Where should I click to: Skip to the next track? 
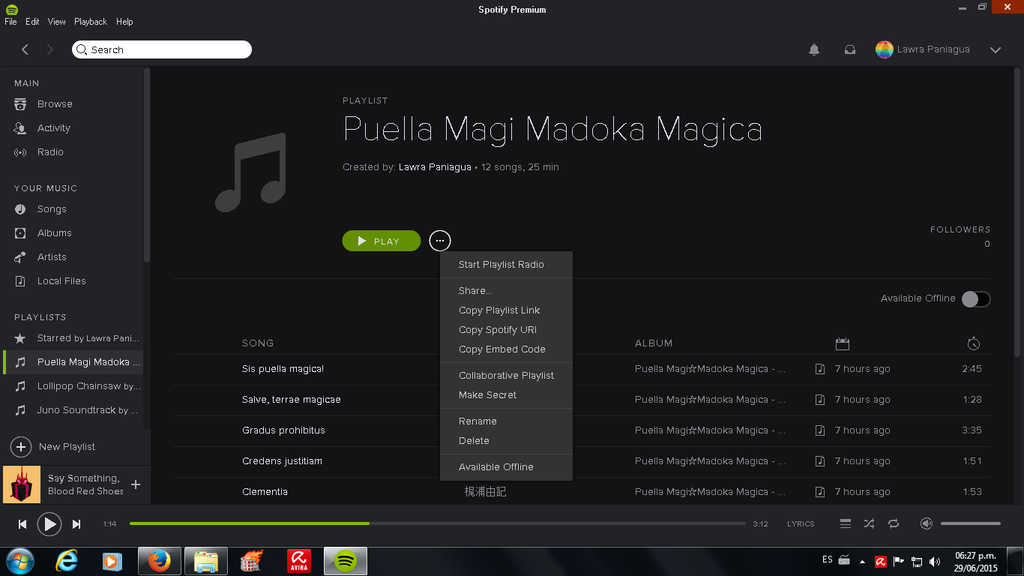tap(76, 524)
